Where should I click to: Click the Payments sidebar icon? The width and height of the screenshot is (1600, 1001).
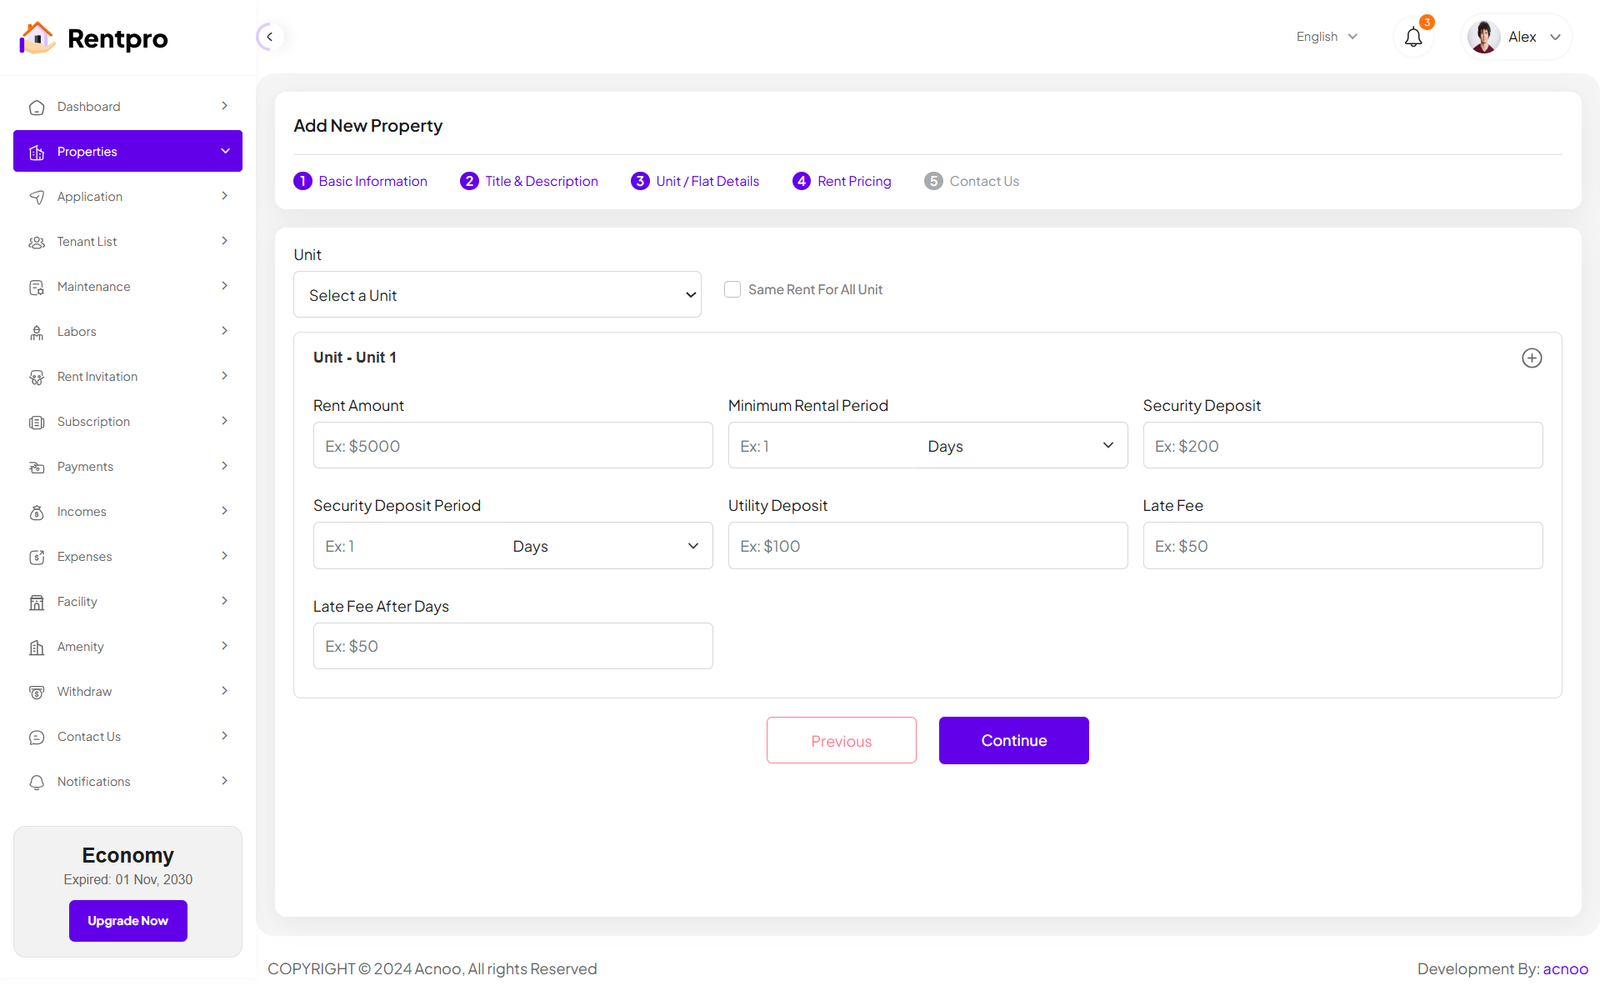coord(37,467)
